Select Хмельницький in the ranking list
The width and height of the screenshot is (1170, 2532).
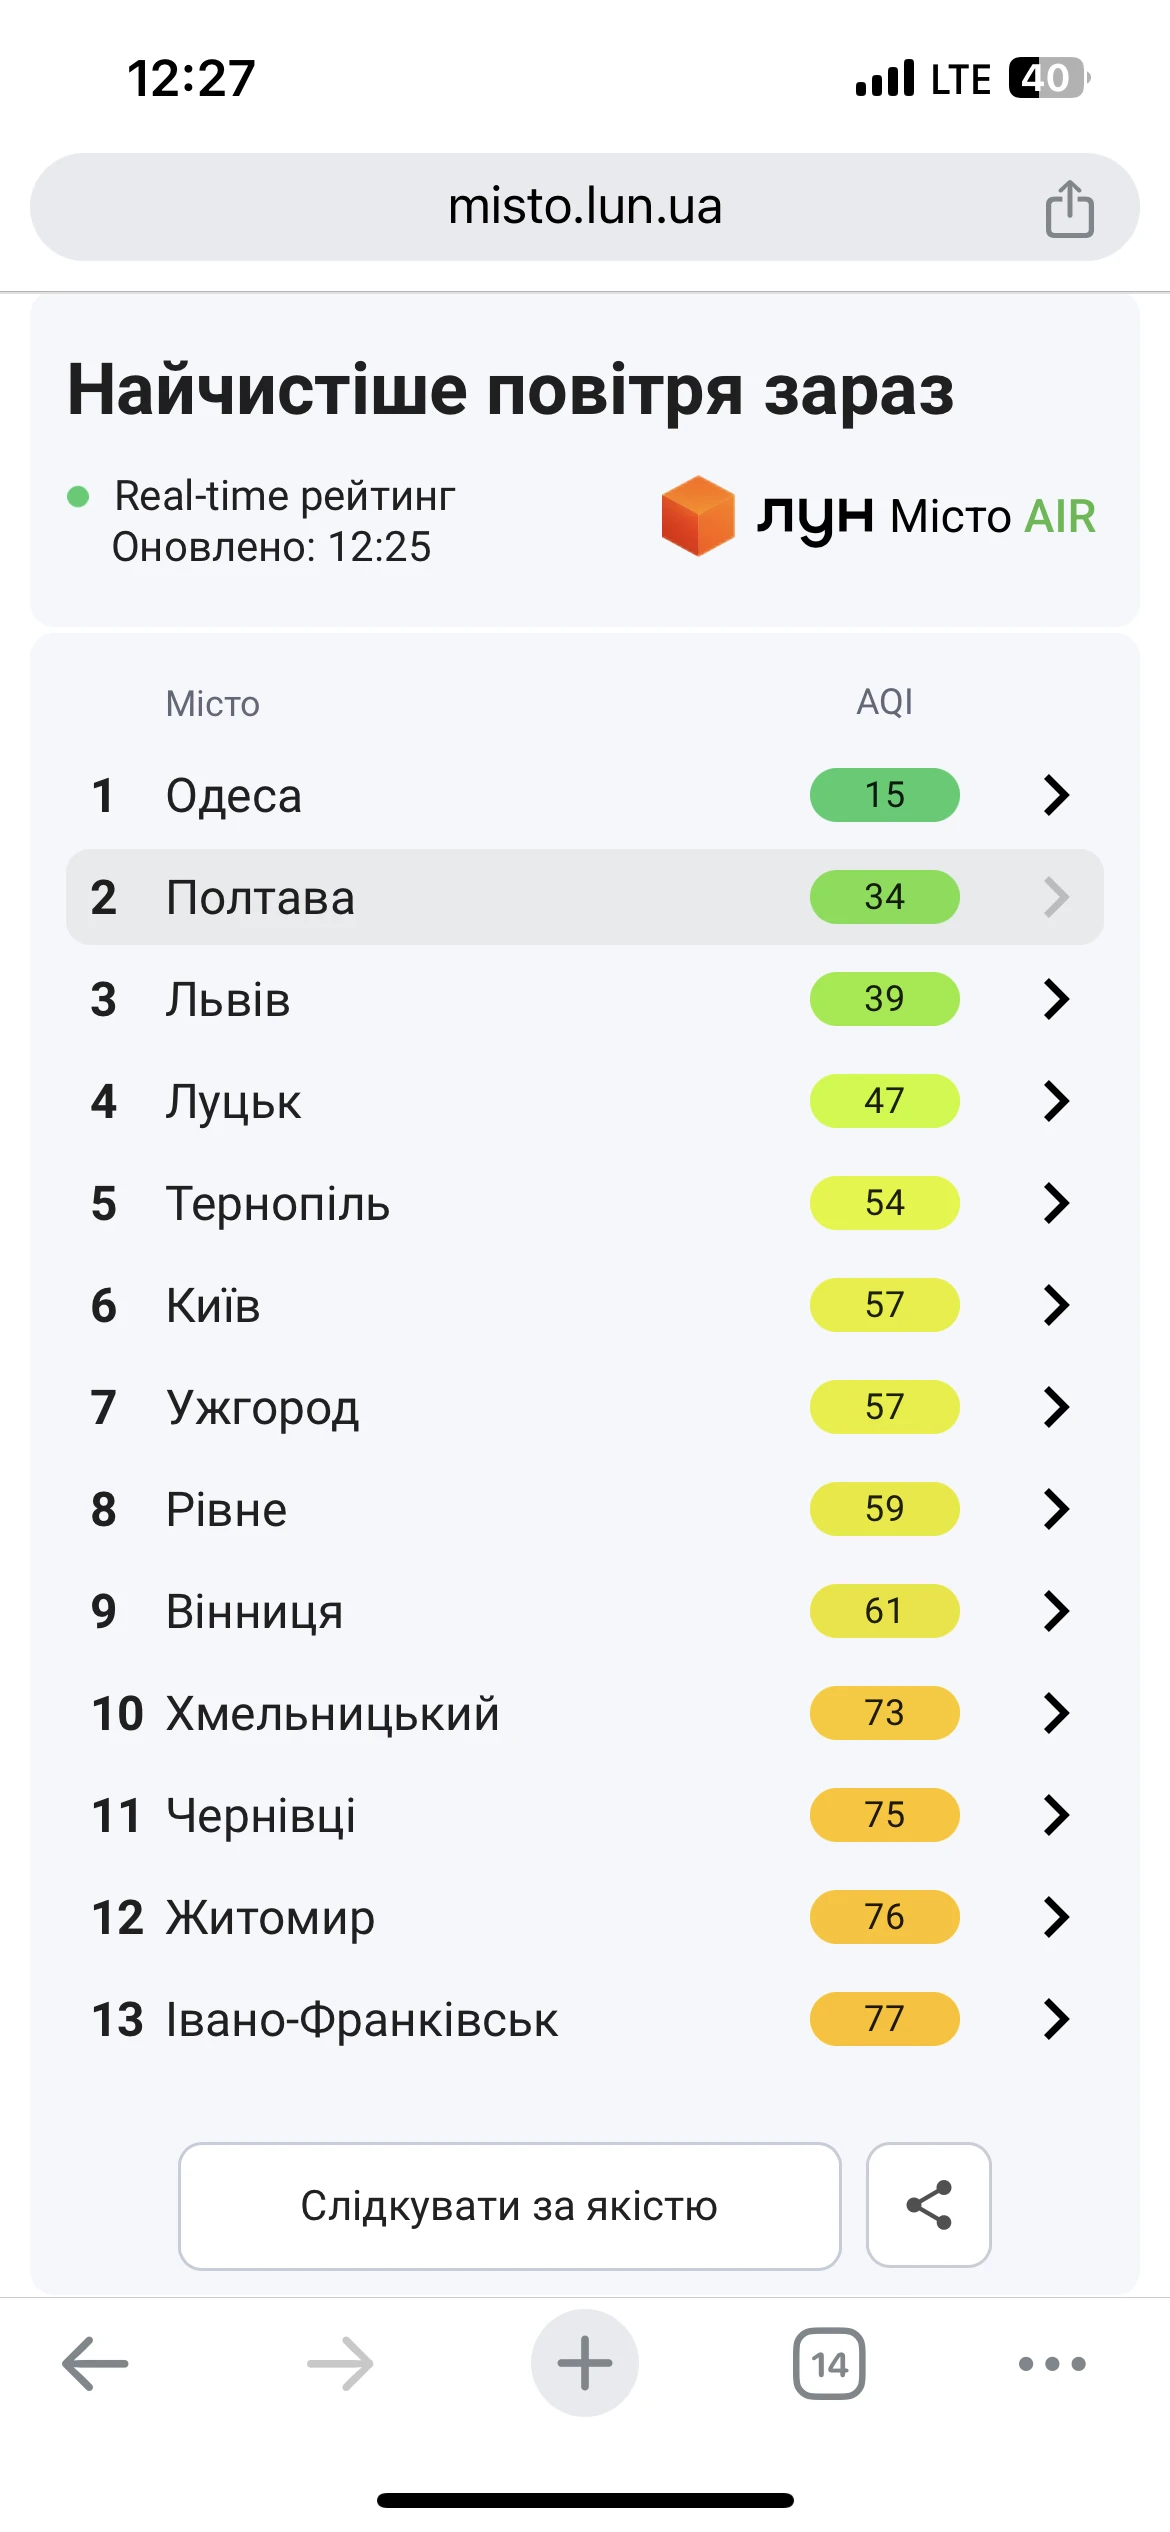332,1713
